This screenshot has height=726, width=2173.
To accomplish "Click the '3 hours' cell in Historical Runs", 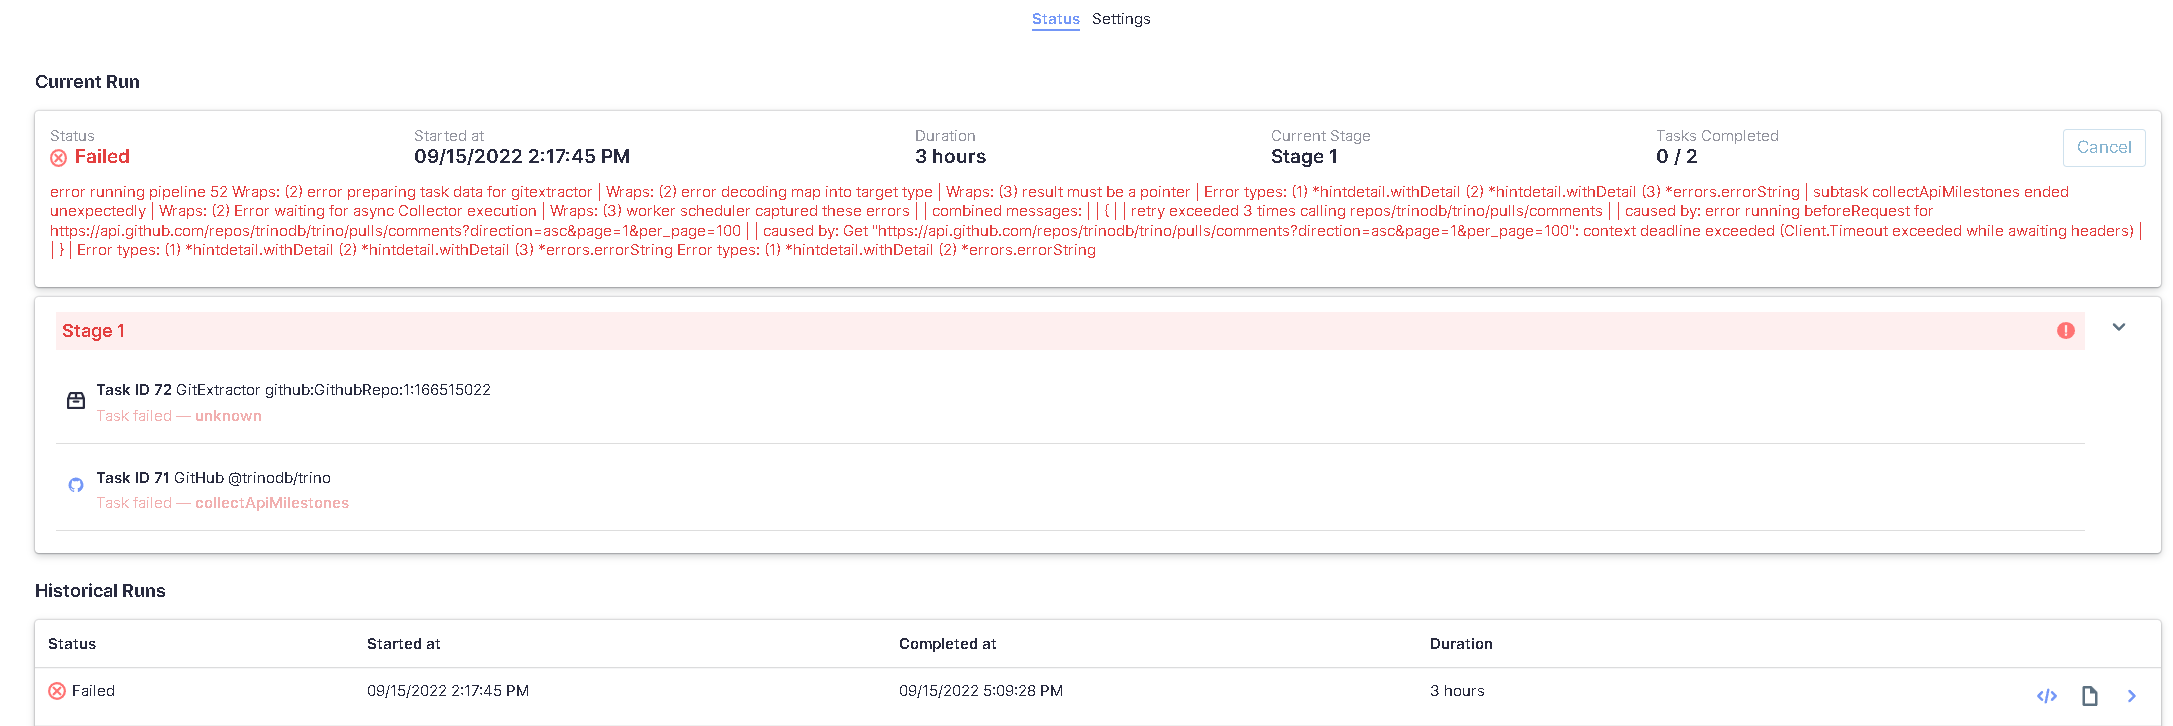I will (x=1457, y=691).
